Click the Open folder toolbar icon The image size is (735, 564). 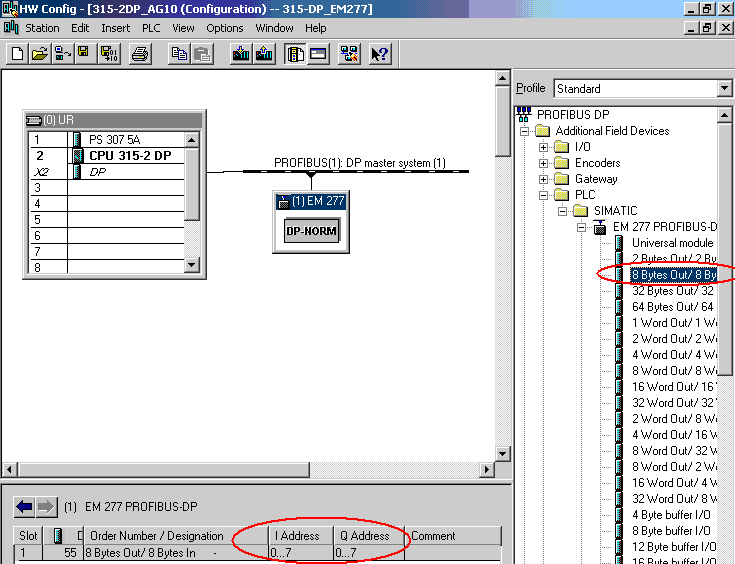click(x=39, y=54)
